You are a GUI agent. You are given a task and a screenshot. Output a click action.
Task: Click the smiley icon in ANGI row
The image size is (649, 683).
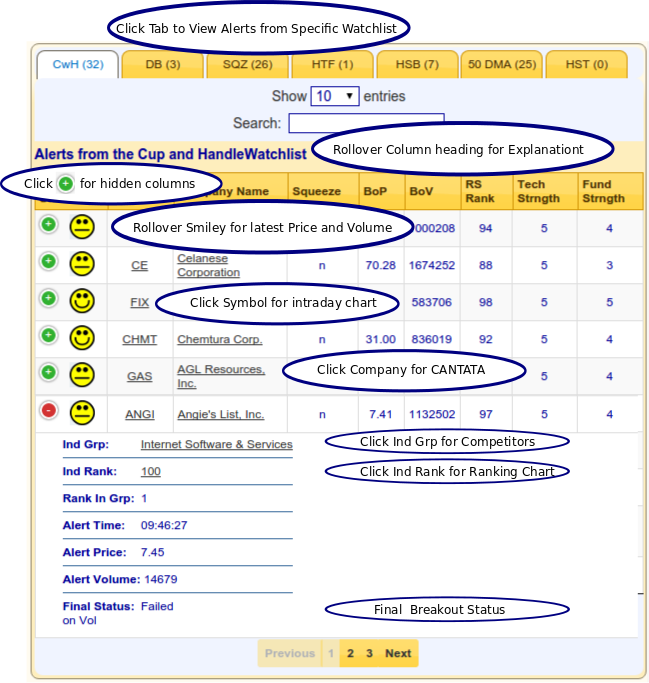click(x=82, y=413)
